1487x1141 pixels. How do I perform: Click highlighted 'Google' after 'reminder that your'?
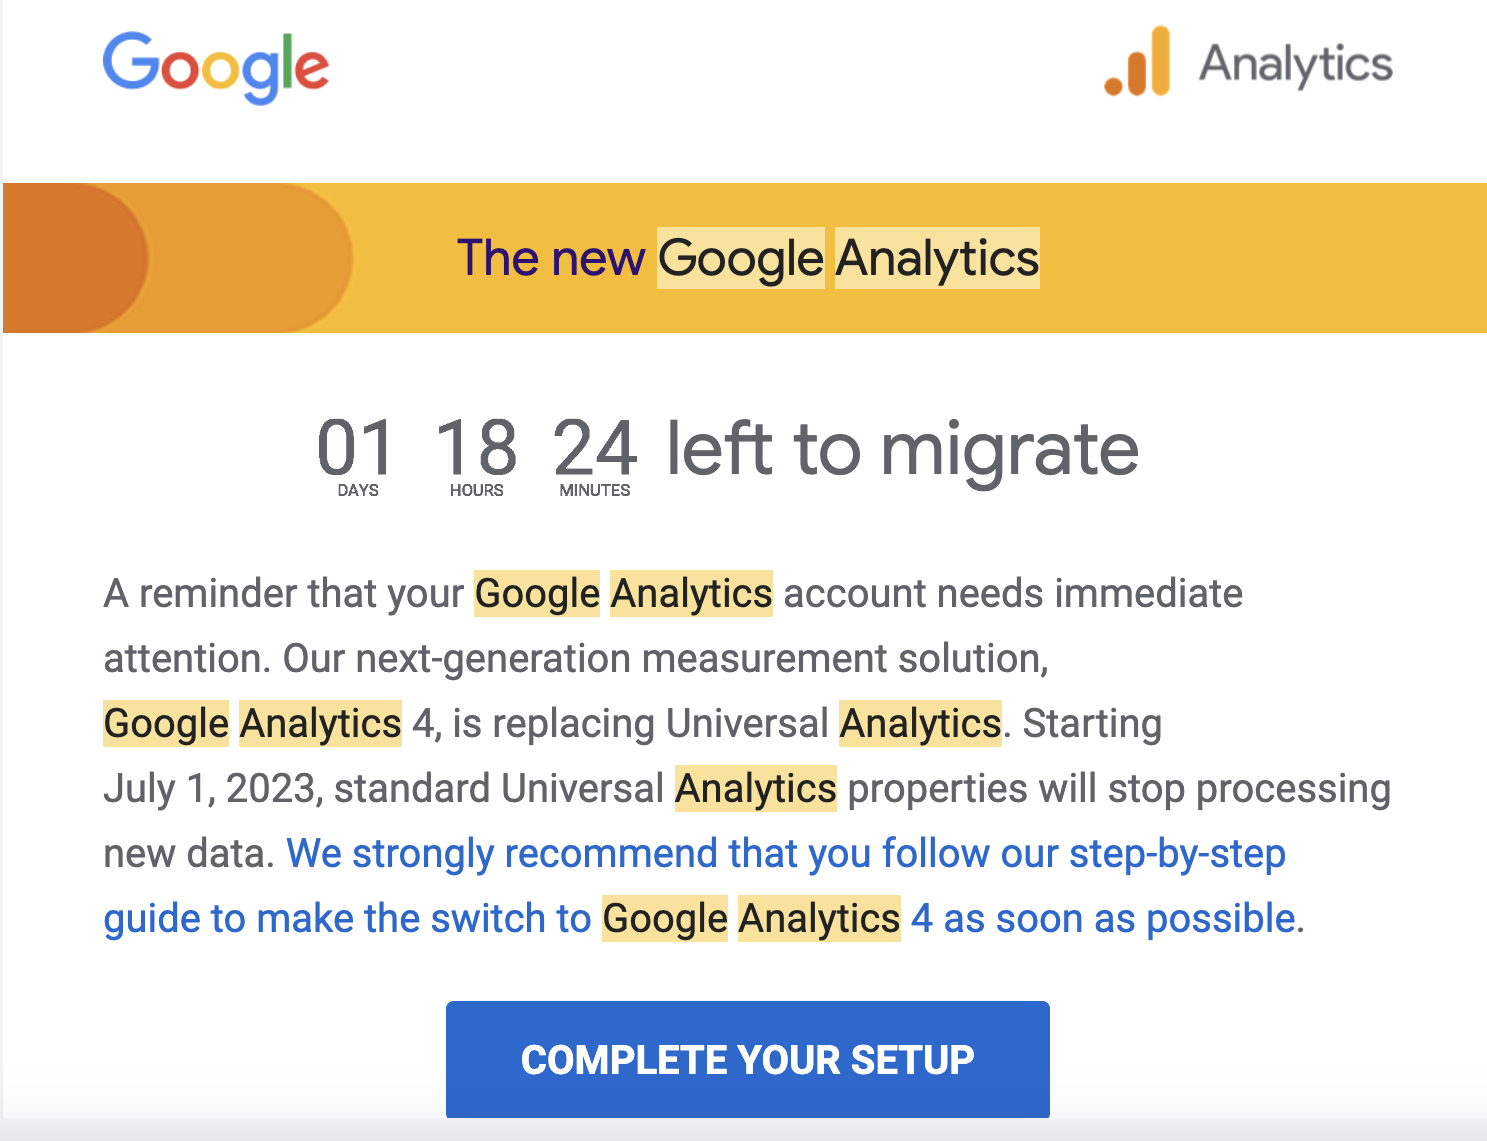click(537, 594)
